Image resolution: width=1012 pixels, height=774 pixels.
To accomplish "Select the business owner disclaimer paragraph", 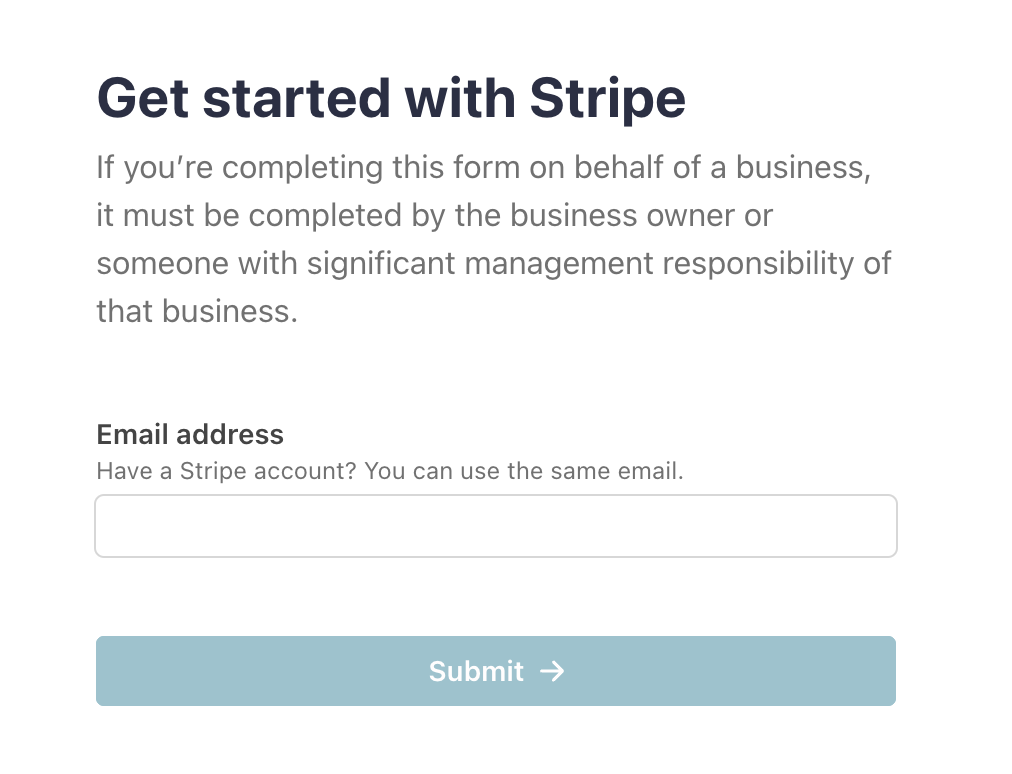I will [493, 239].
